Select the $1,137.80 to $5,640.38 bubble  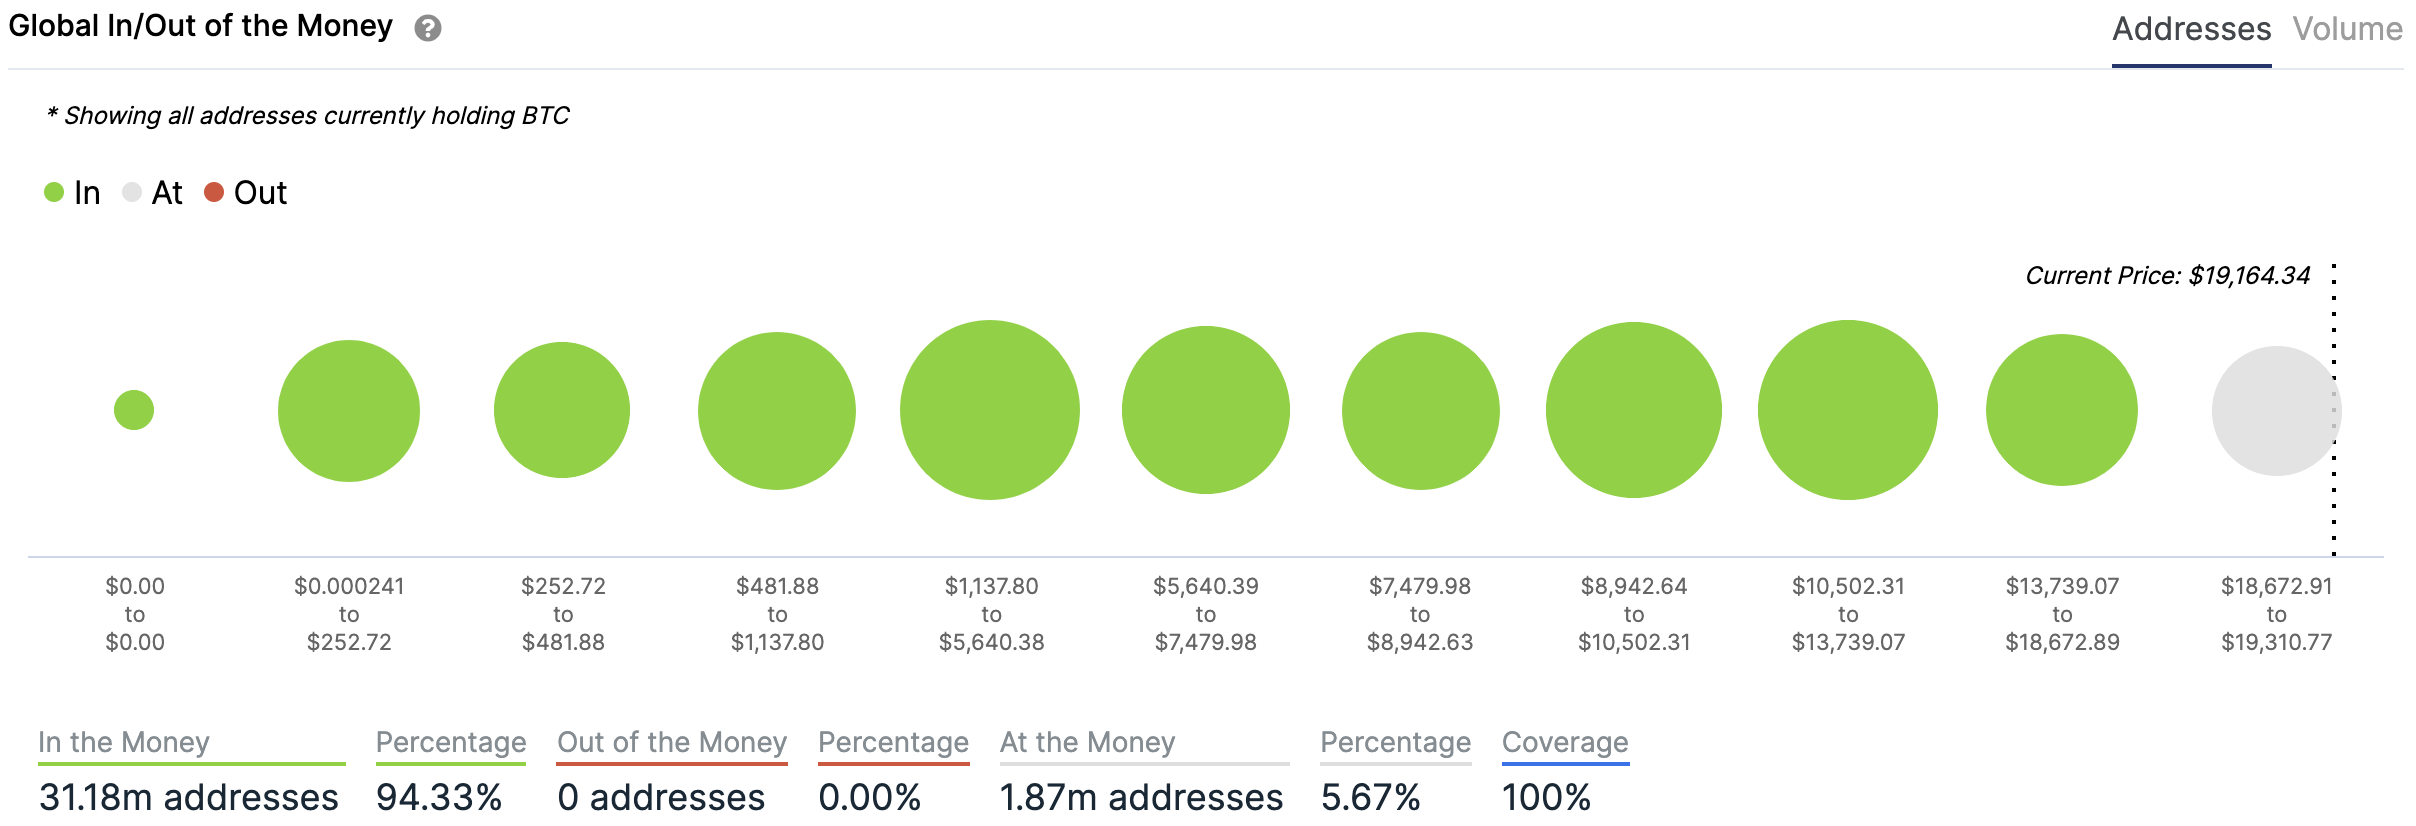(990, 410)
